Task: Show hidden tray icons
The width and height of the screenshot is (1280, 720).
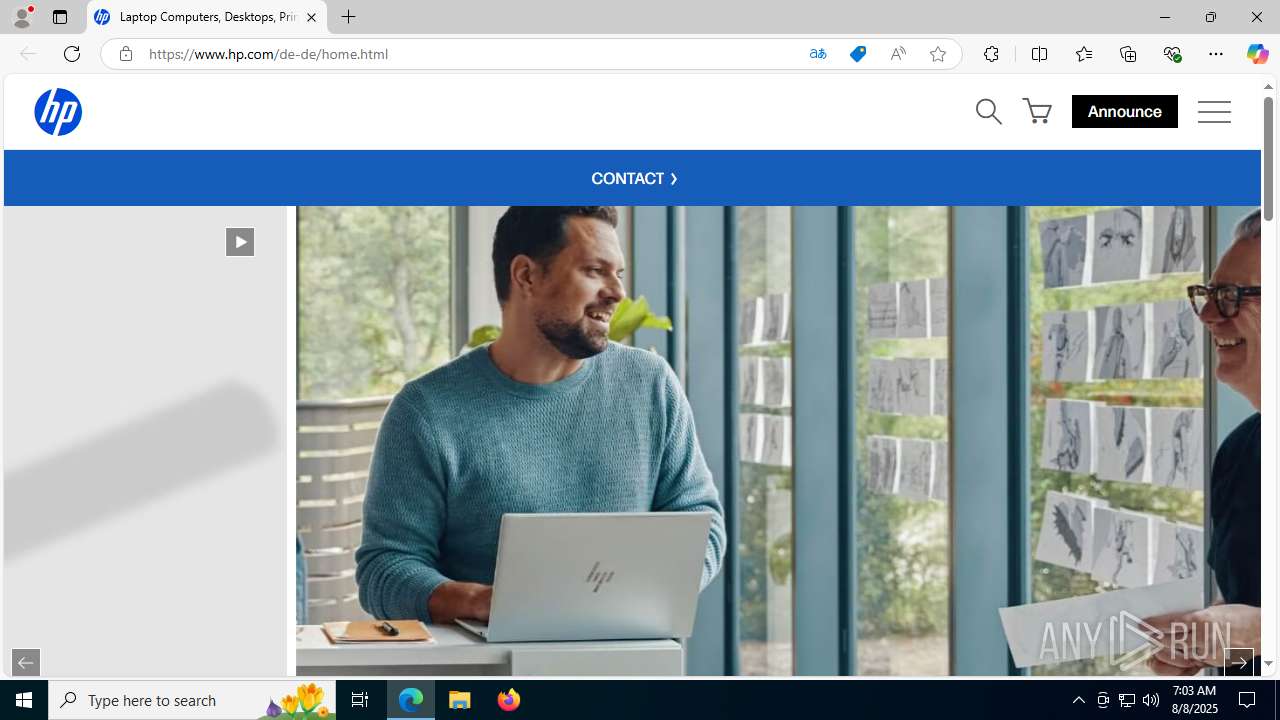Action: [x=1078, y=700]
